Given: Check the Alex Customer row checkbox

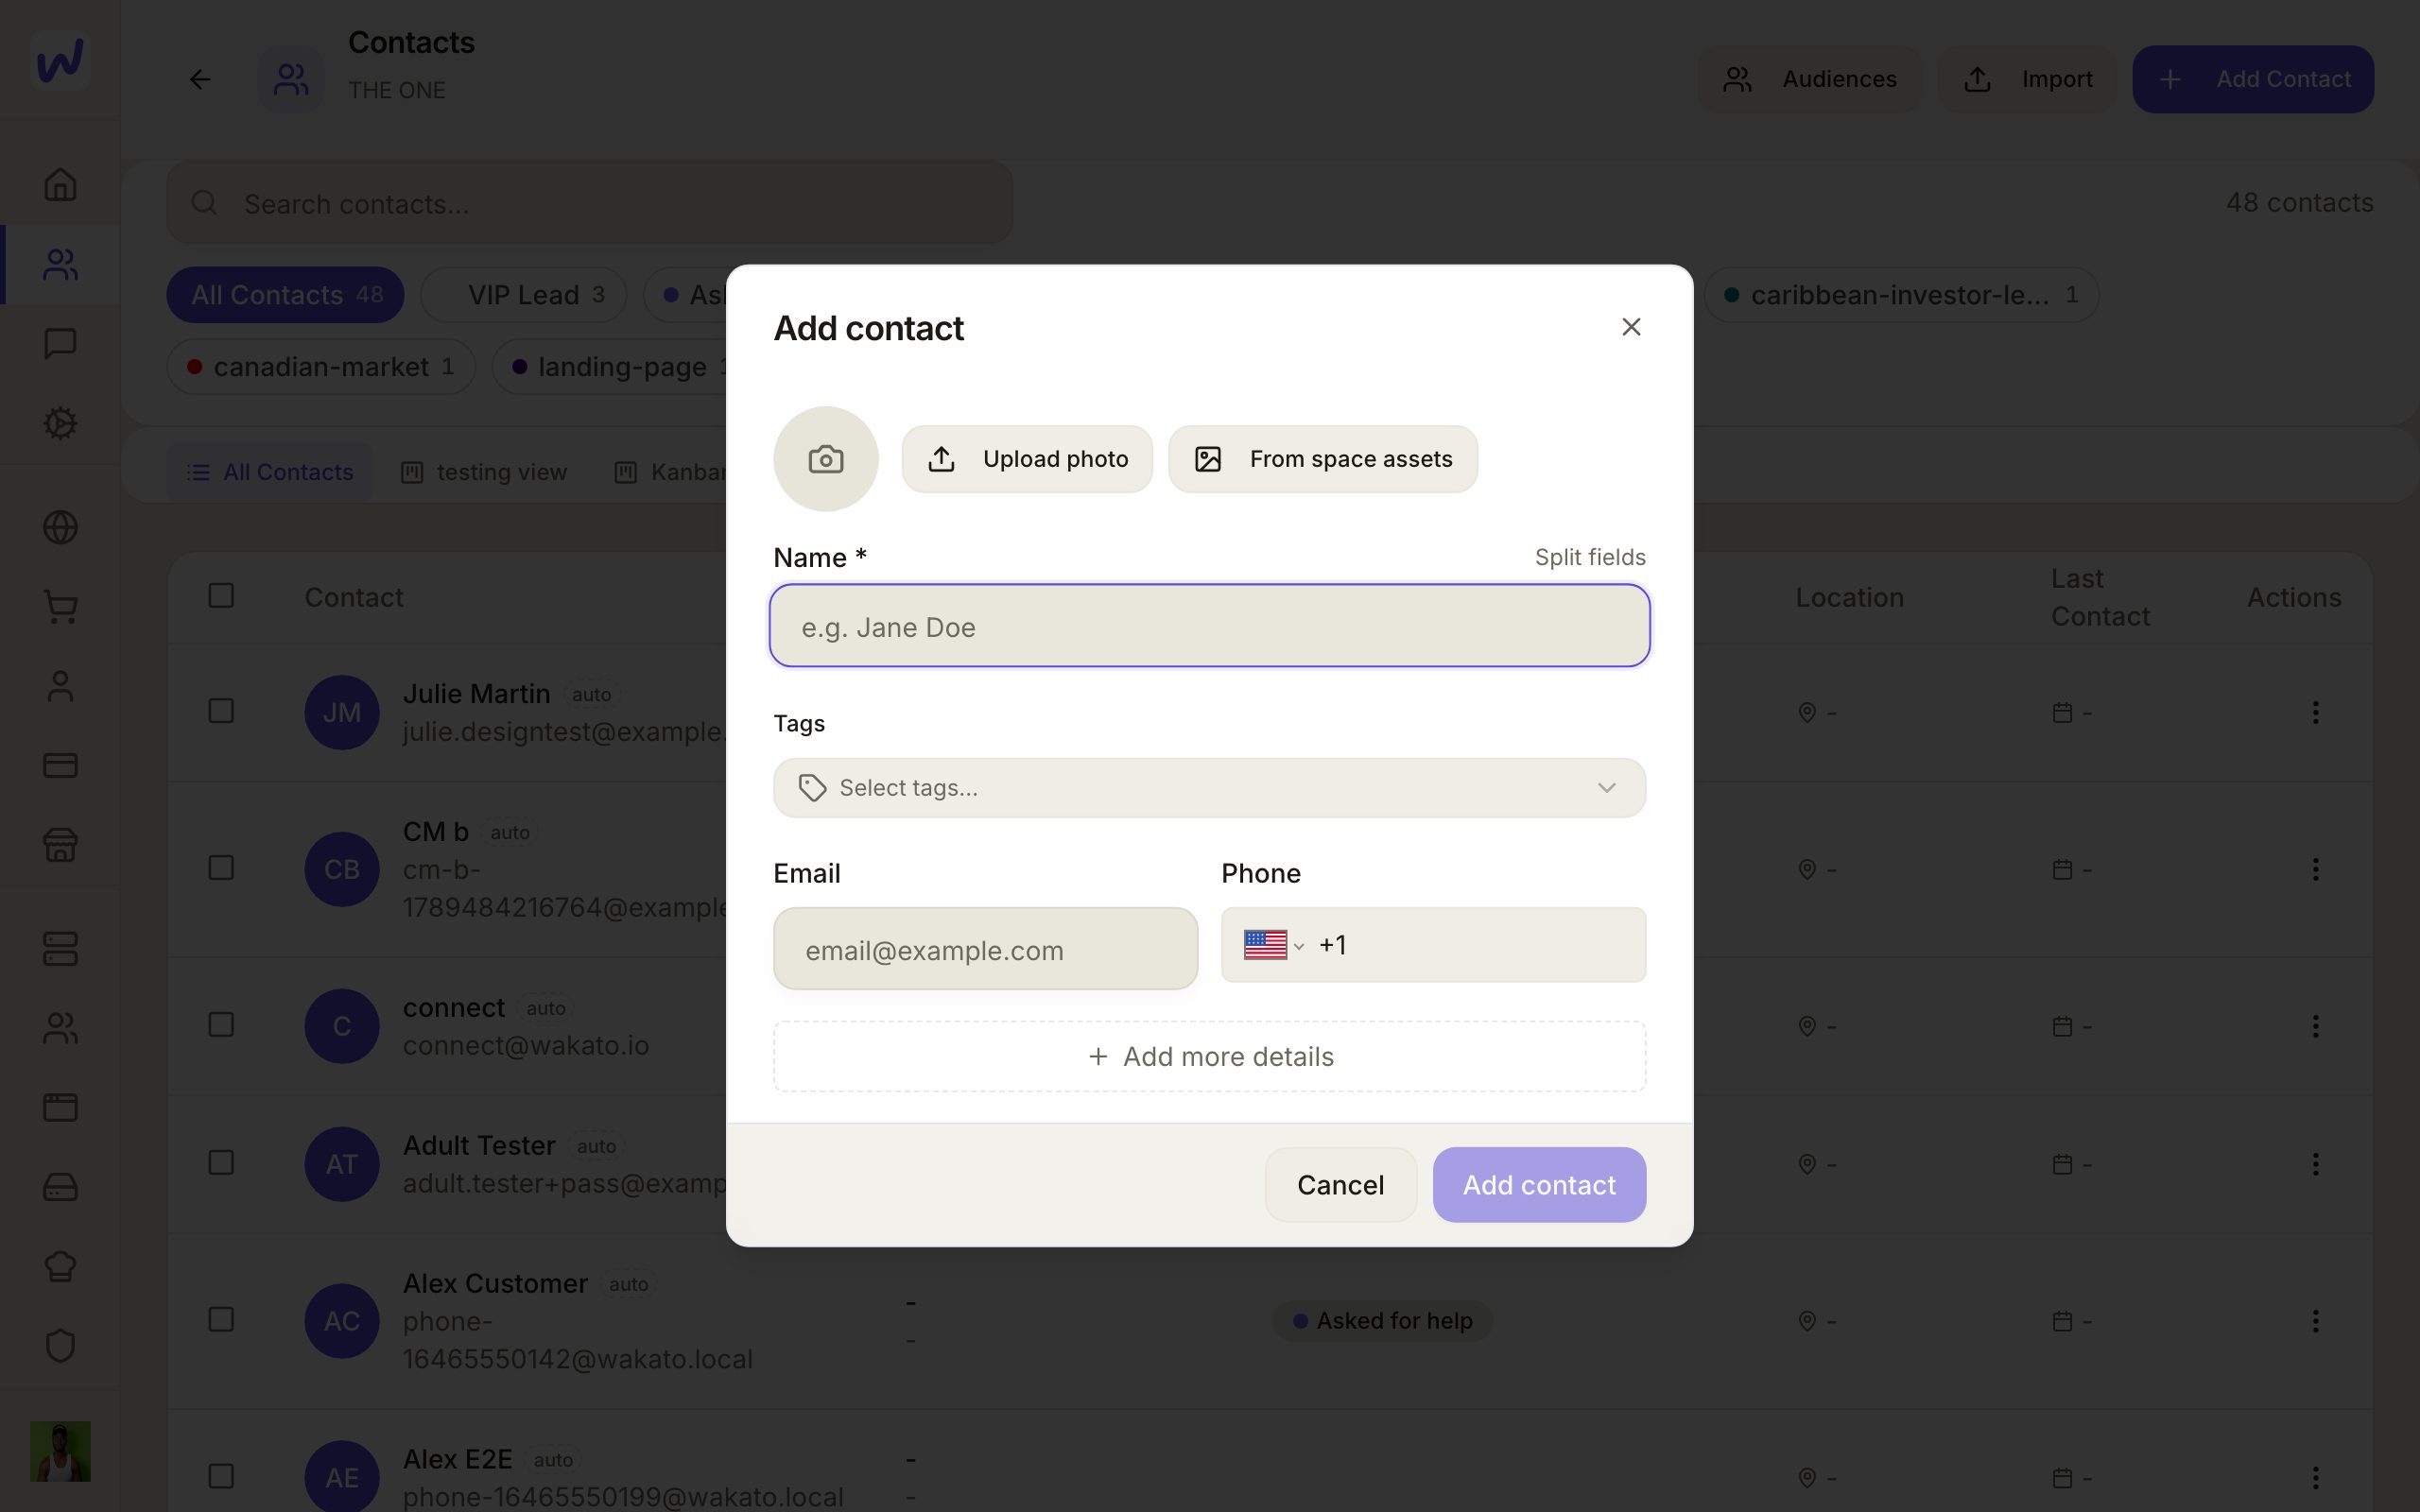Looking at the screenshot, I should pos(221,1320).
